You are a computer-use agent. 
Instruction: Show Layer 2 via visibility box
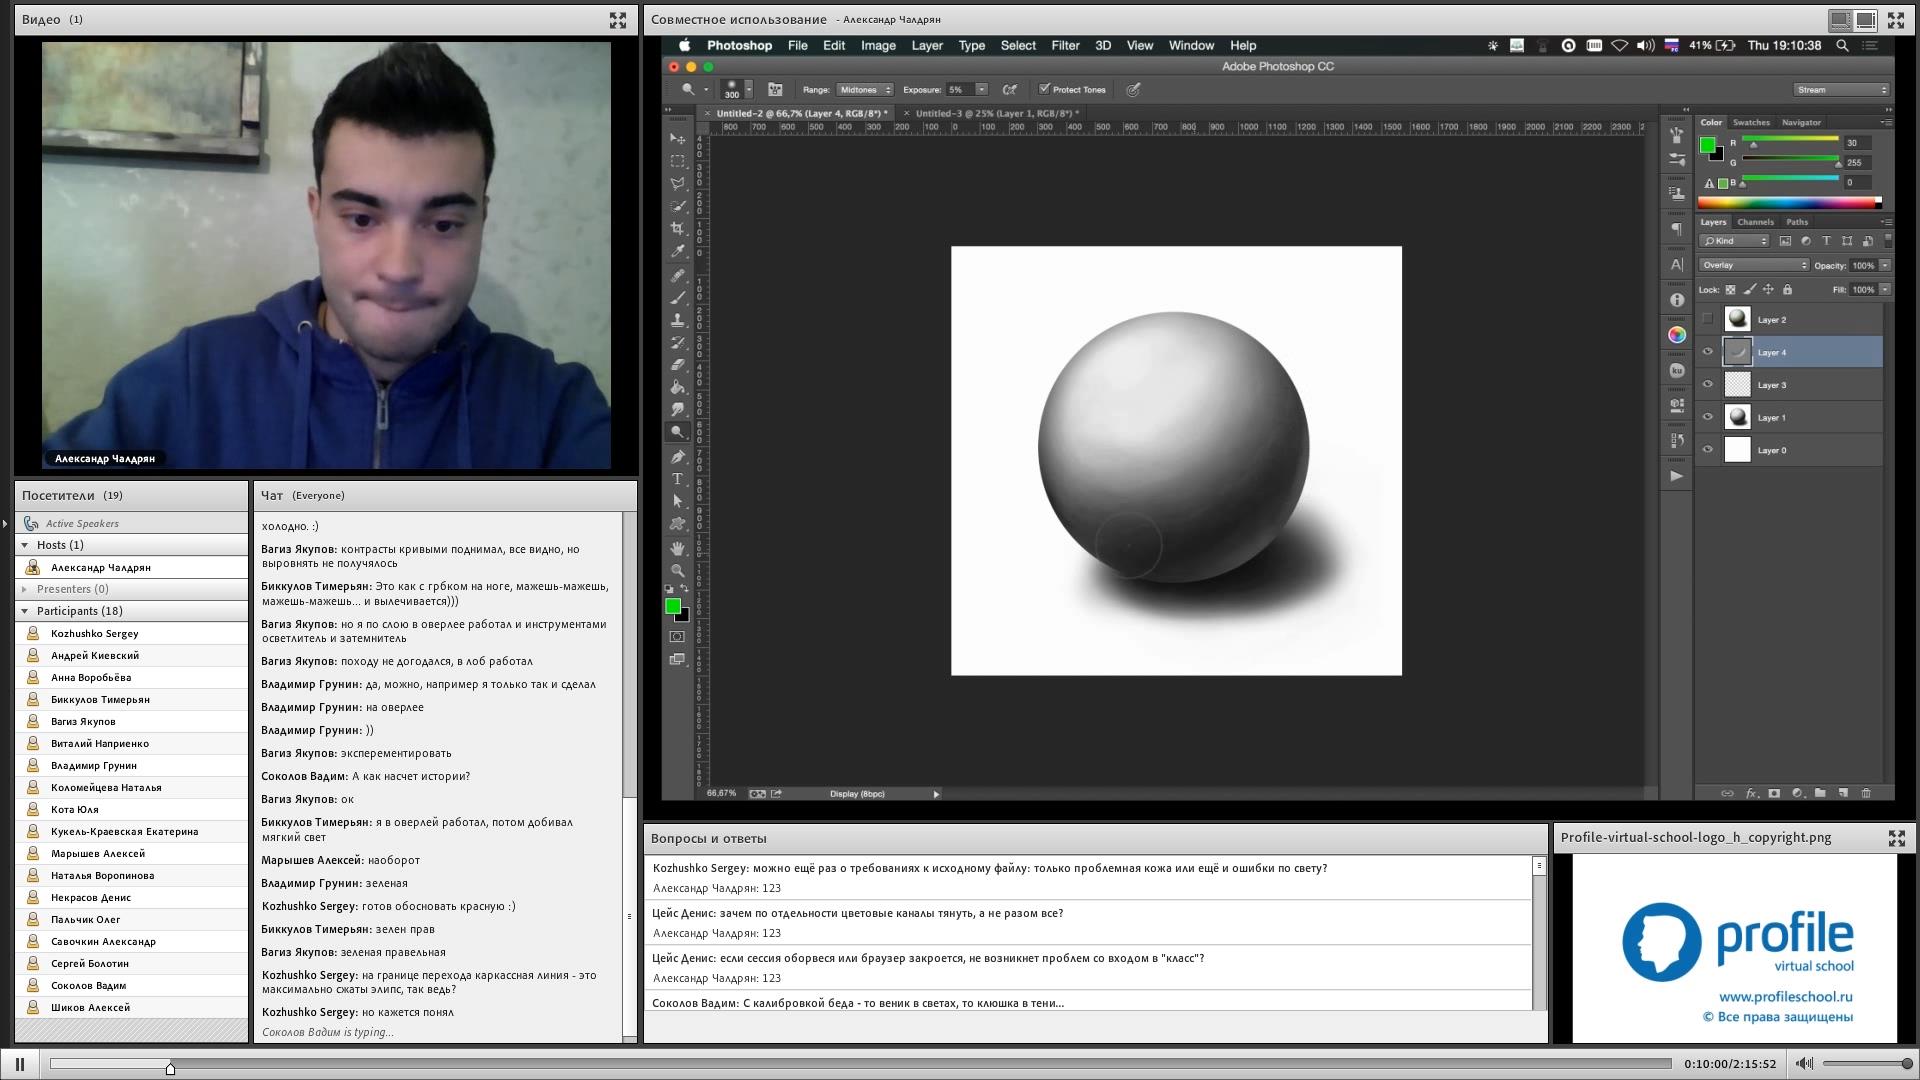1708,319
